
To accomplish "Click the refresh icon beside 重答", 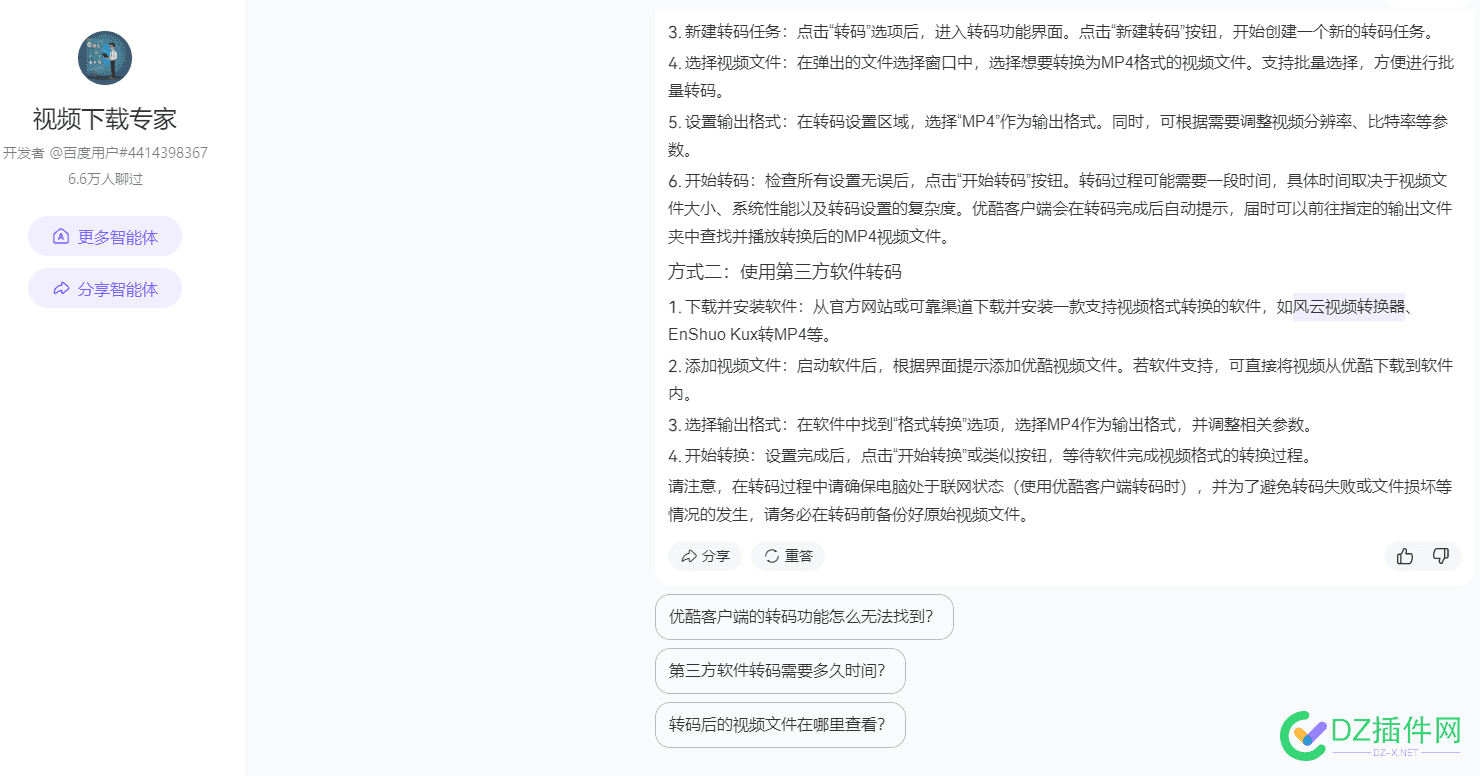I will 772,556.
